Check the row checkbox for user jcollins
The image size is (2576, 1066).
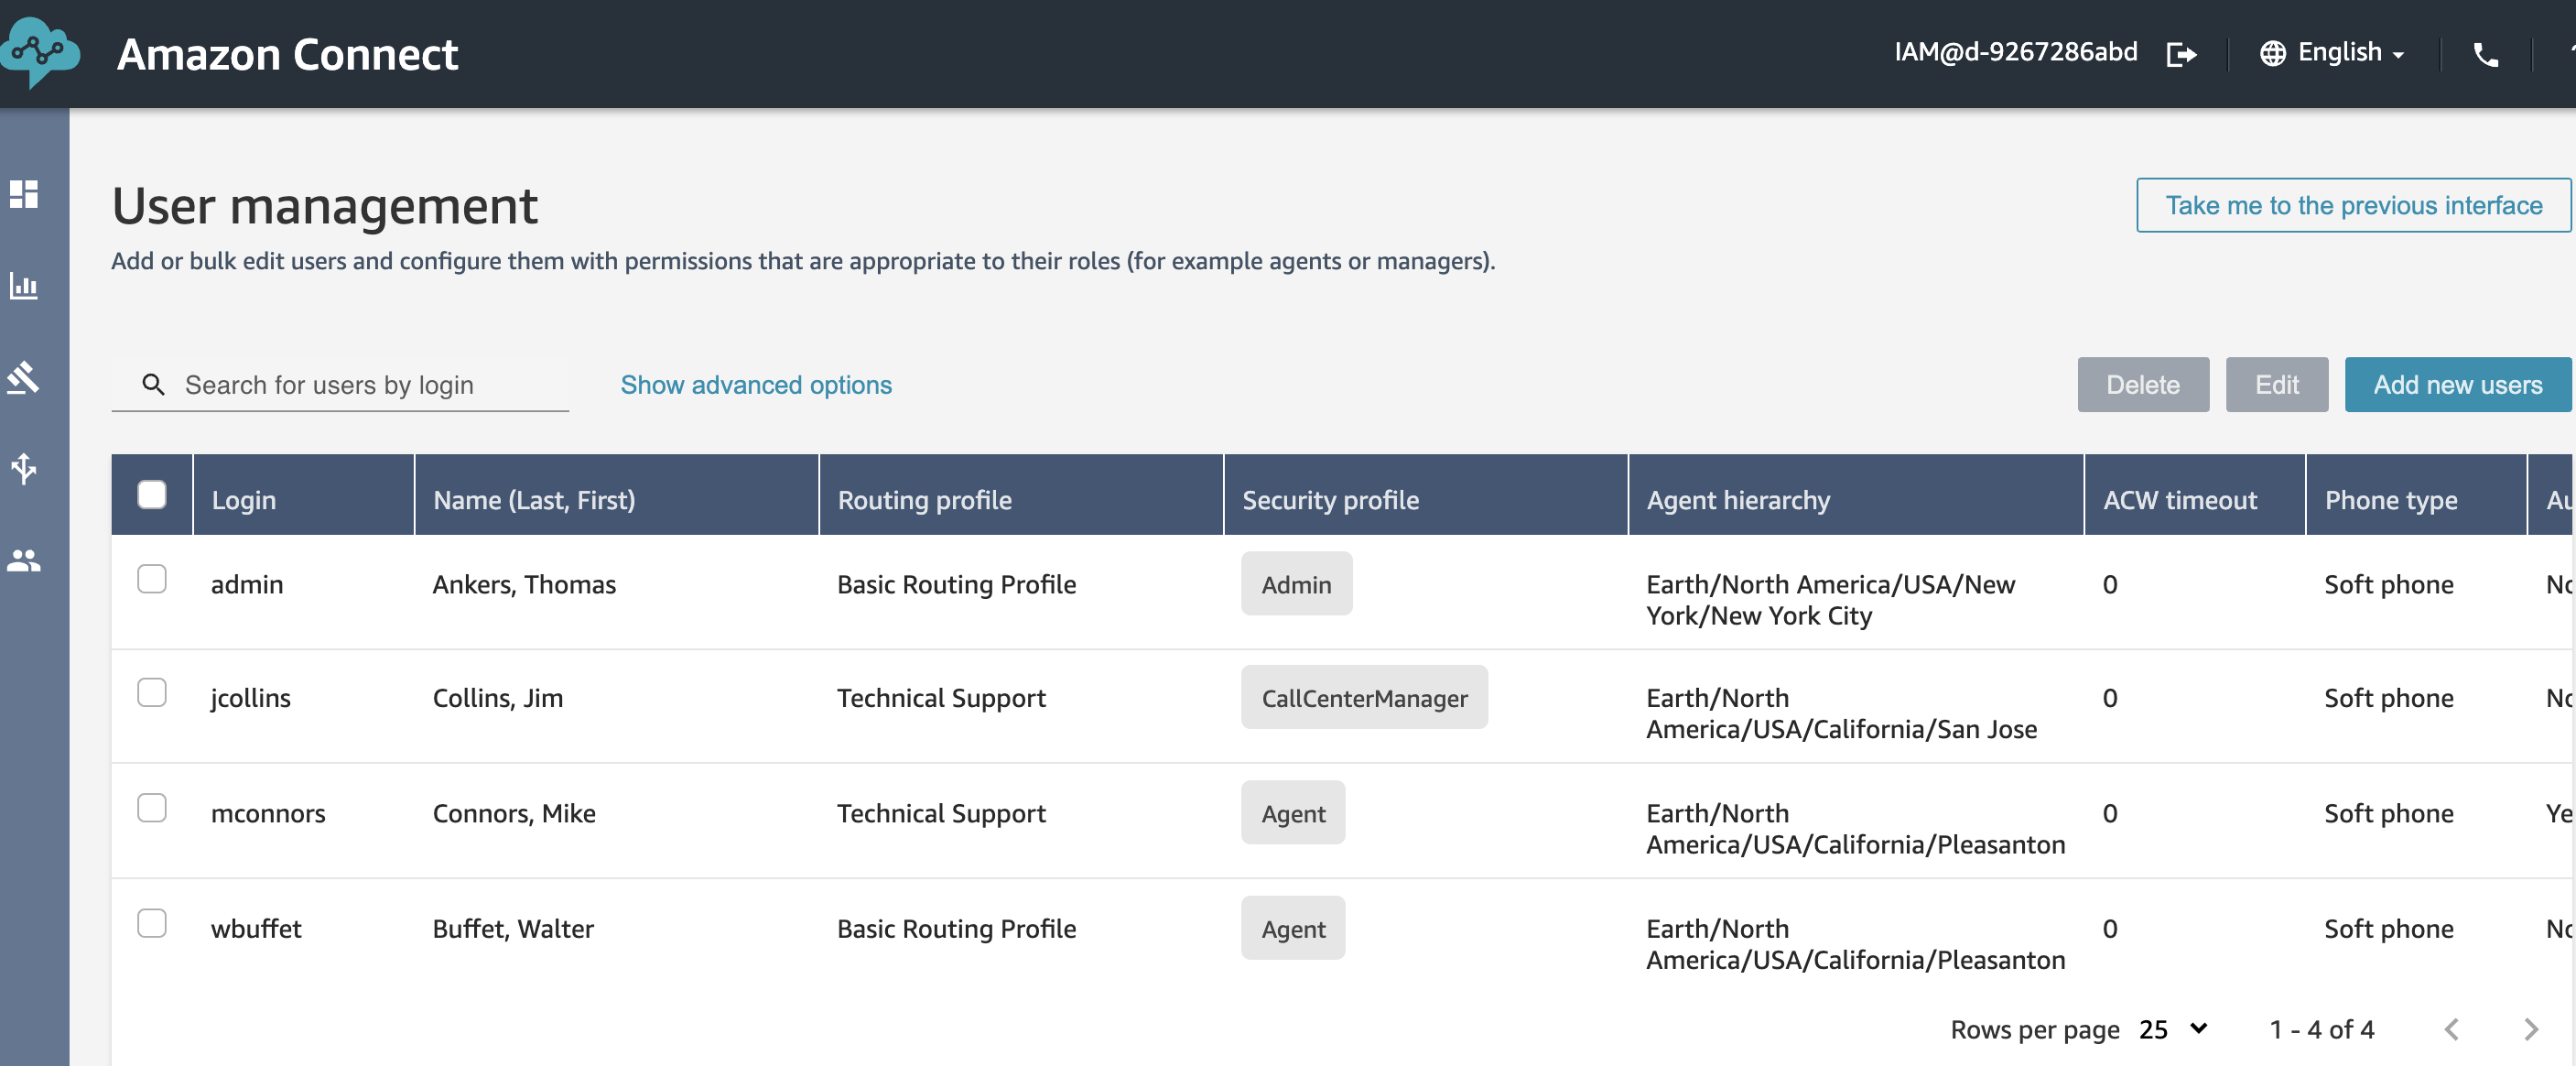pos(152,692)
